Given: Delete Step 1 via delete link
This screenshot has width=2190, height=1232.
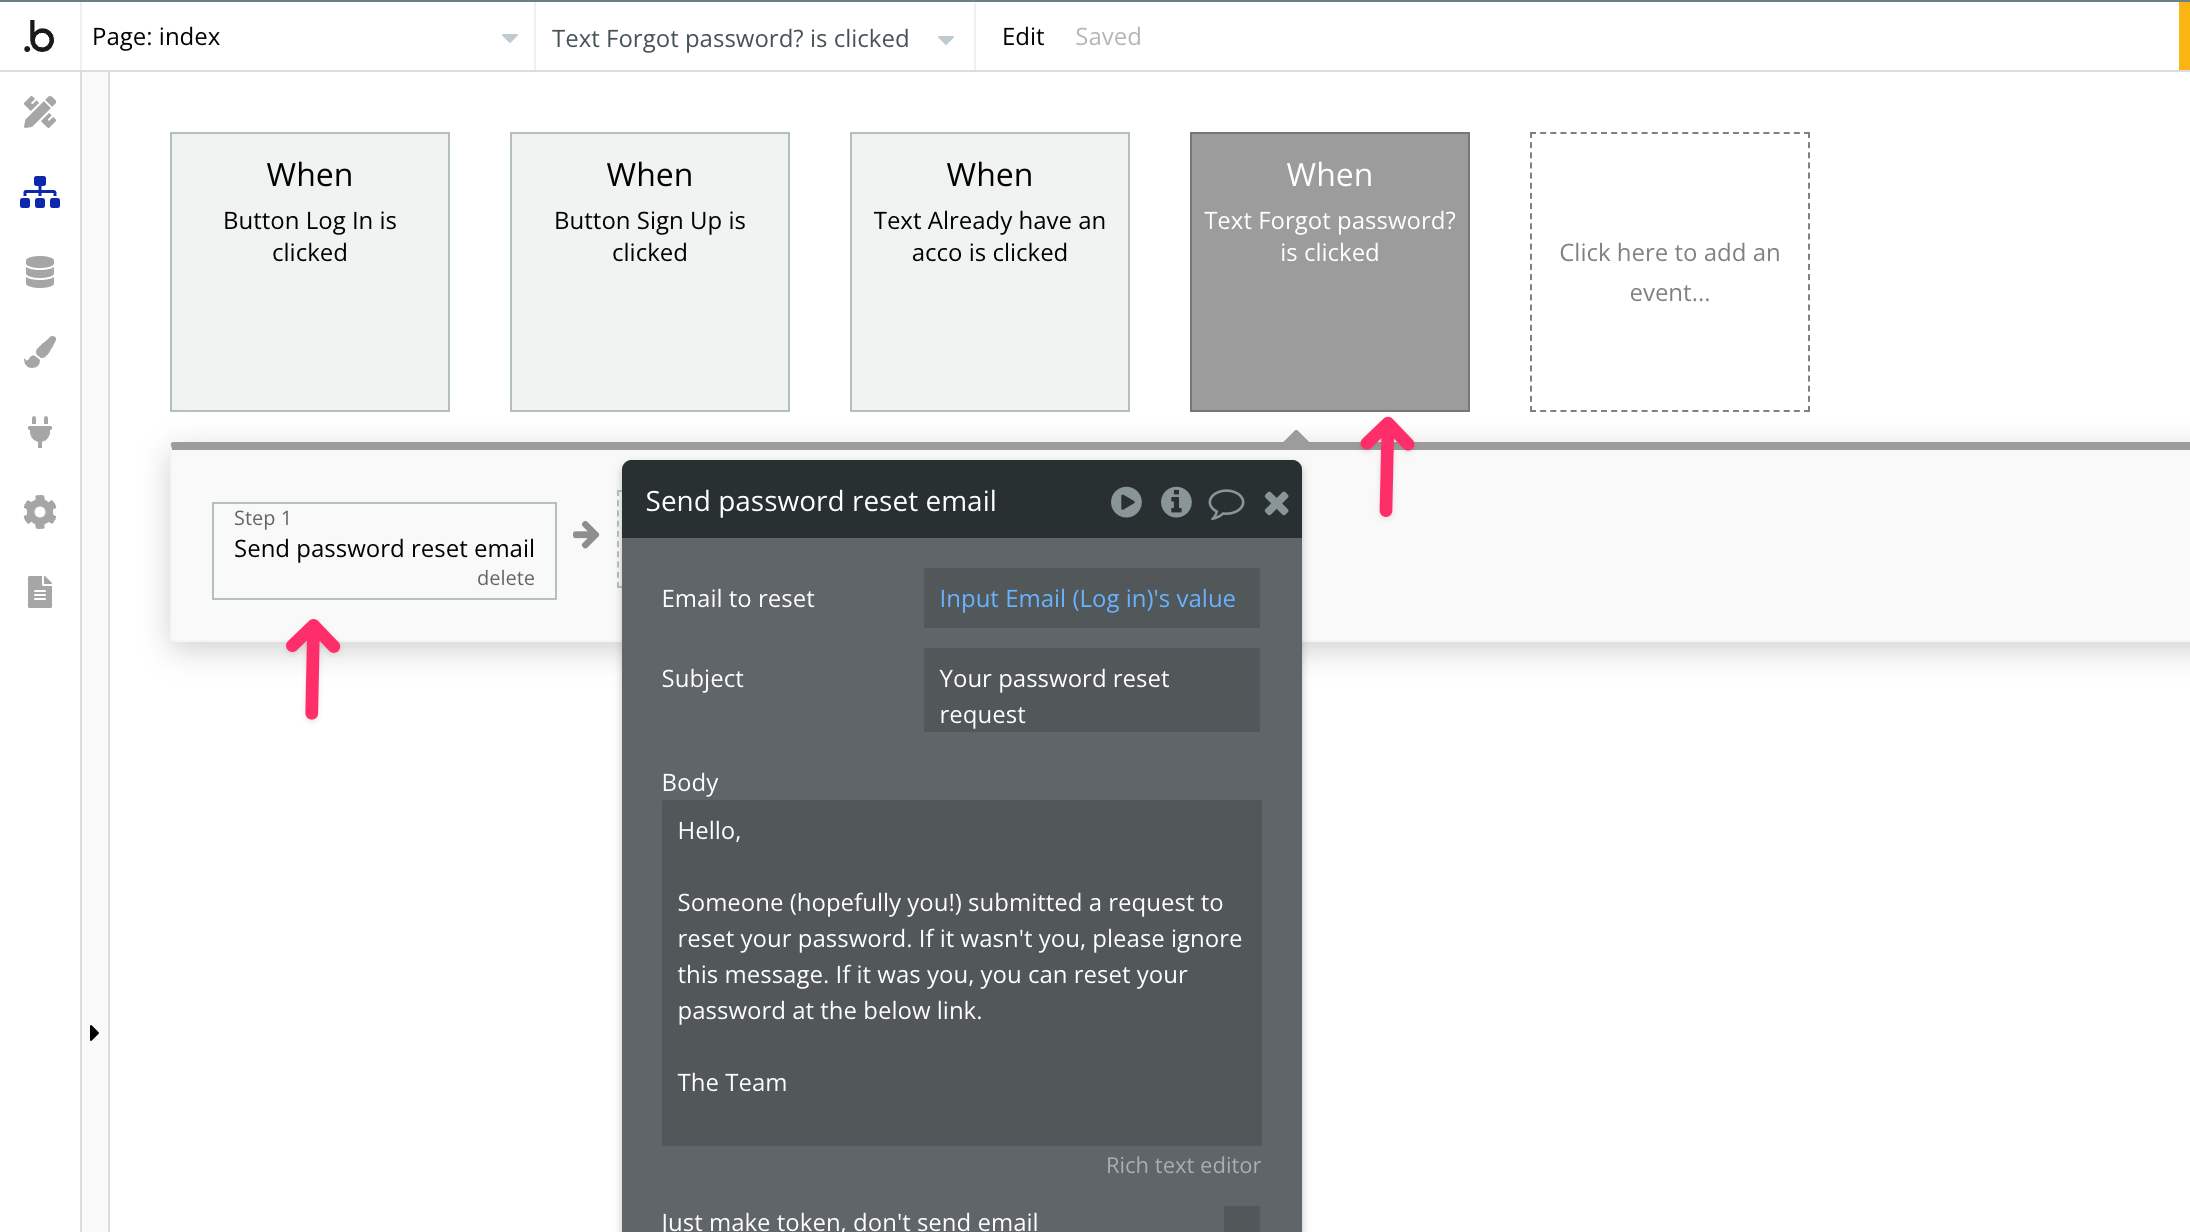Looking at the screenshot, I should pyautogui.click(x=505, y=578).
